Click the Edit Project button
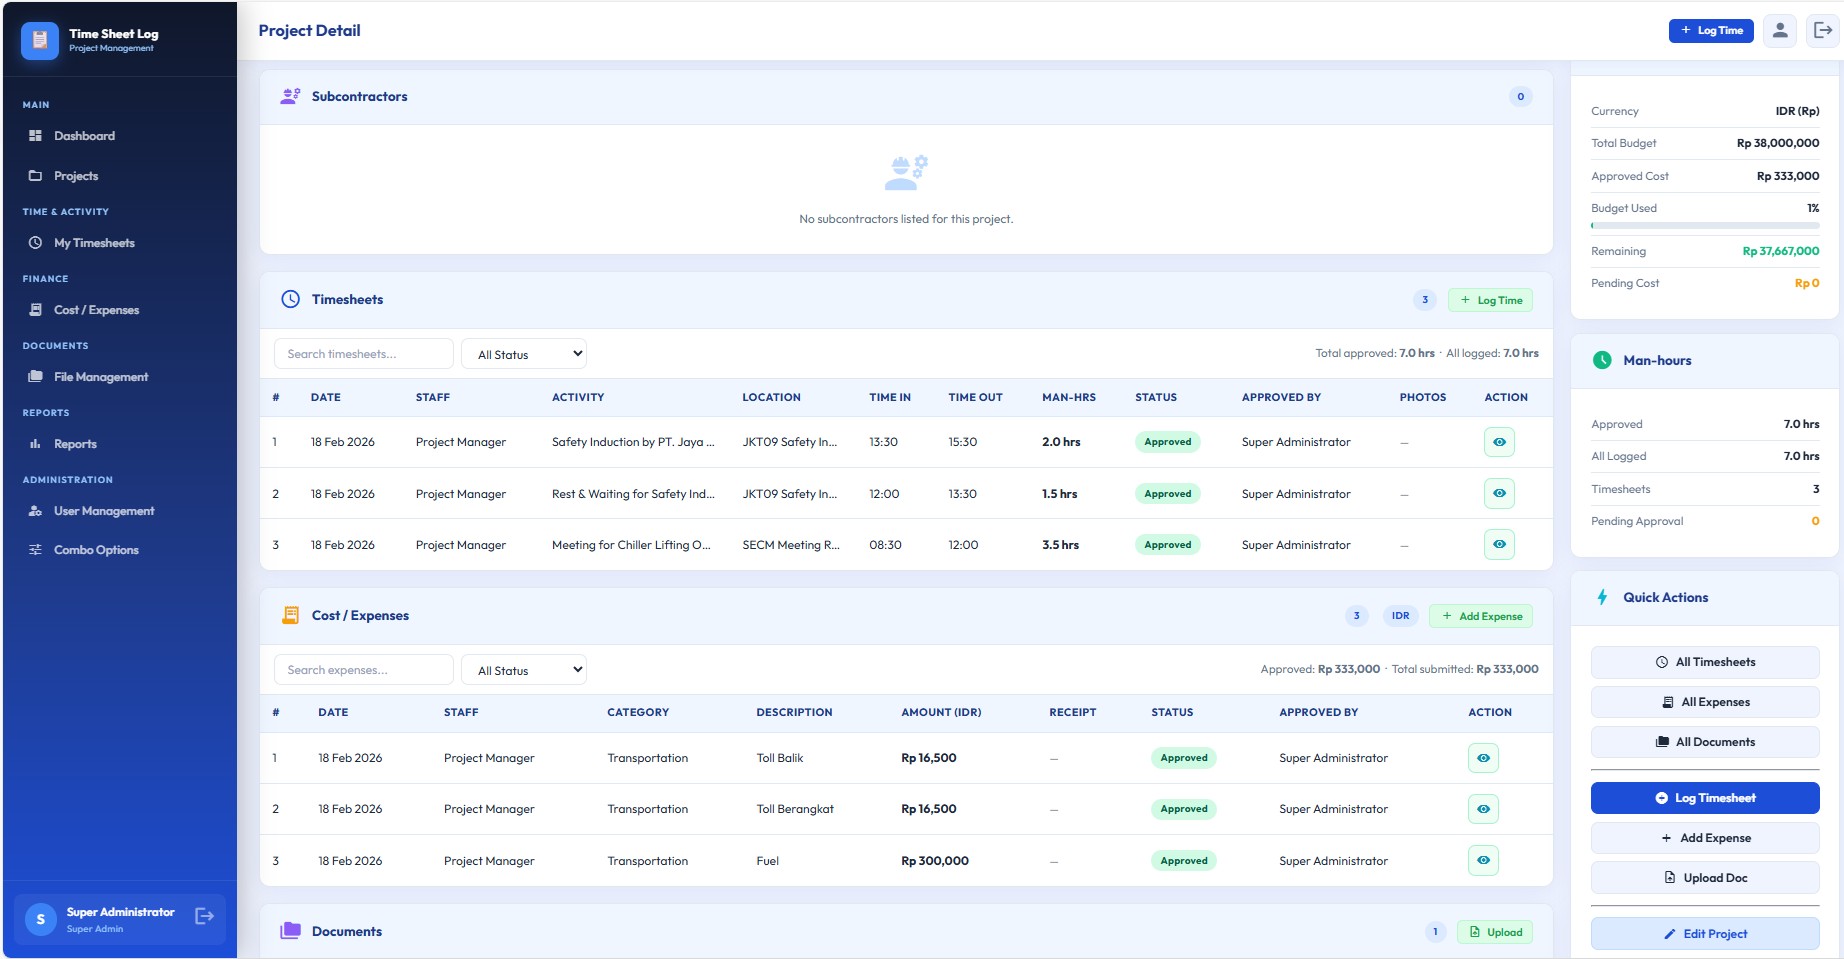The image size is (1844, 959). pos(1704,934)
